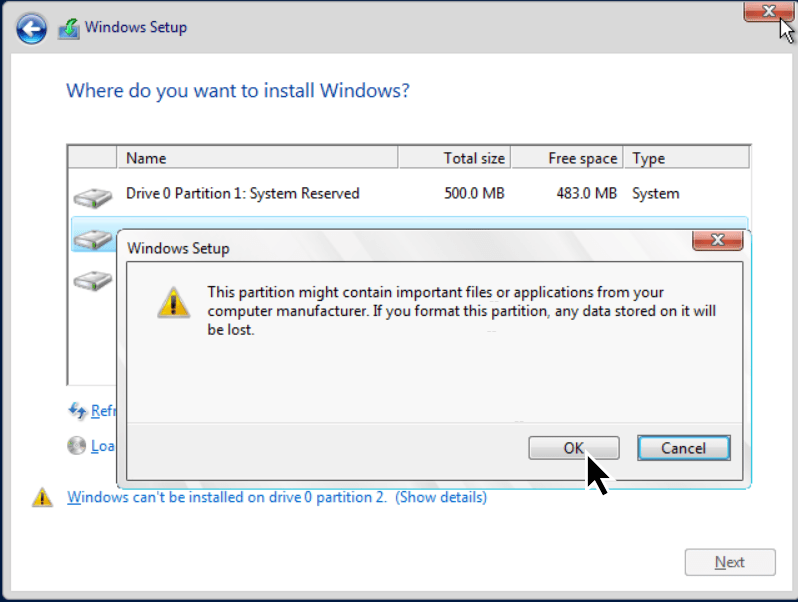Screen dimensions: 798x602
Task: Click the partition warning message text
Action: click(x=461, y=311)
